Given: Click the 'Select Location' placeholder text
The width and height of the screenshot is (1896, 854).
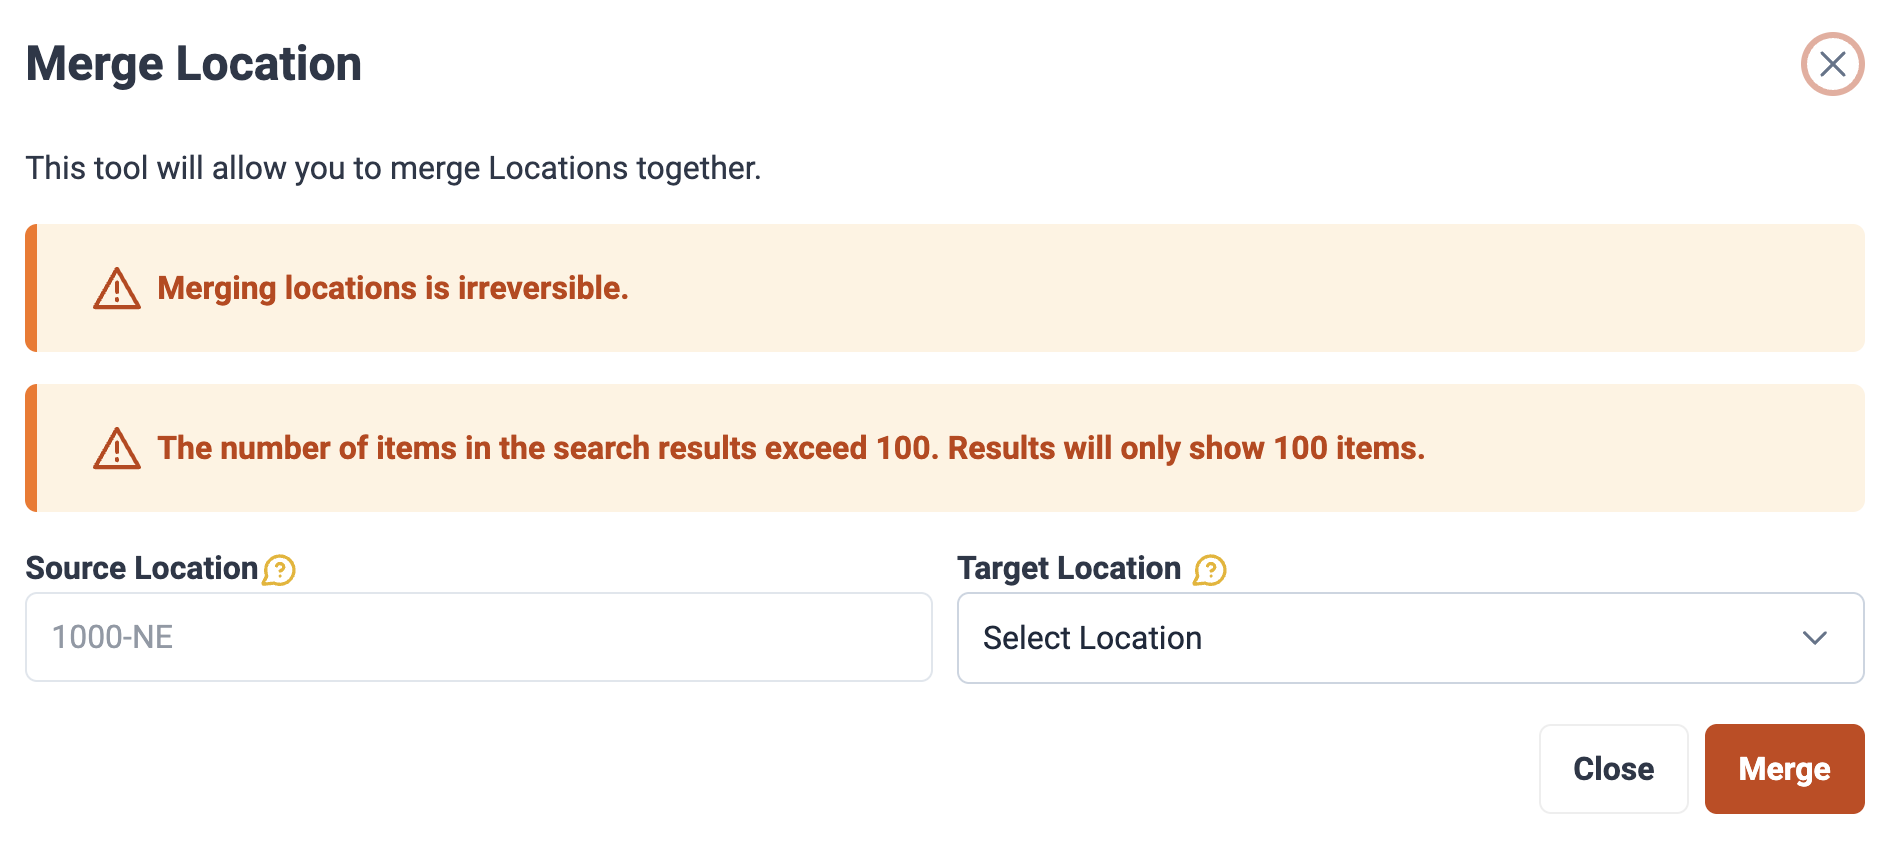Looking at the screenshot, I should click(x=1092, y=638).
